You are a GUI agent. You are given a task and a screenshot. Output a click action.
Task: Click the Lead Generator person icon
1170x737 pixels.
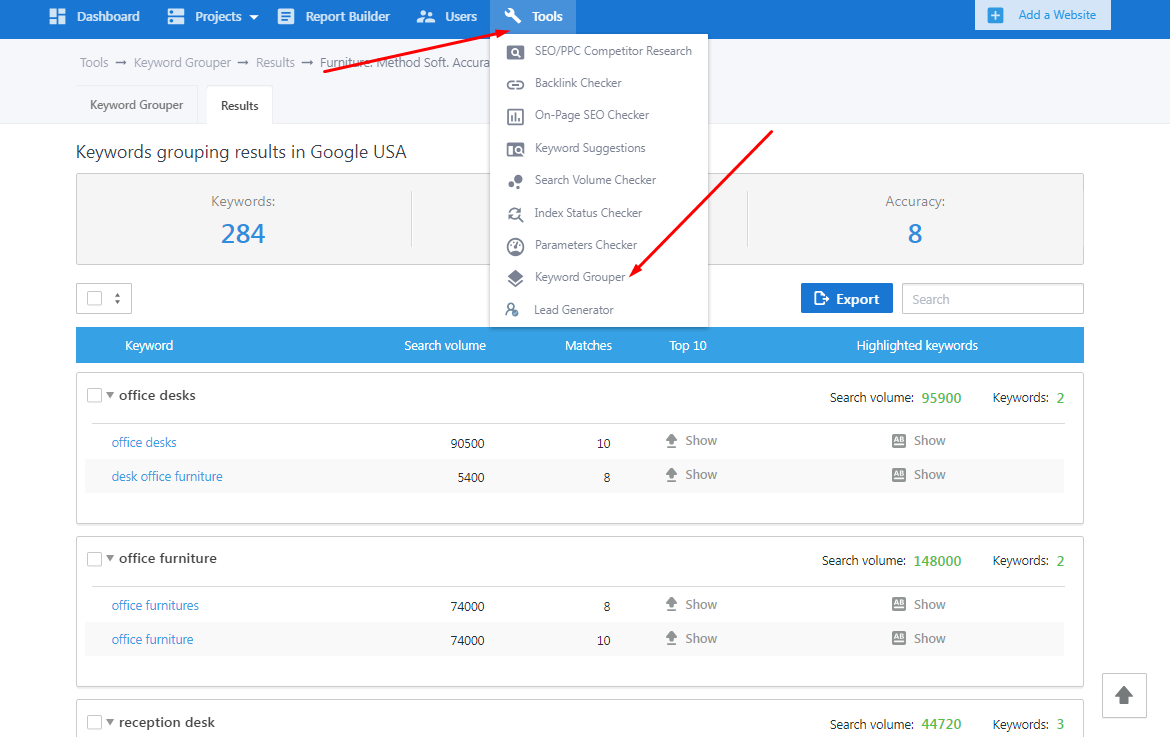click(512, 310)
